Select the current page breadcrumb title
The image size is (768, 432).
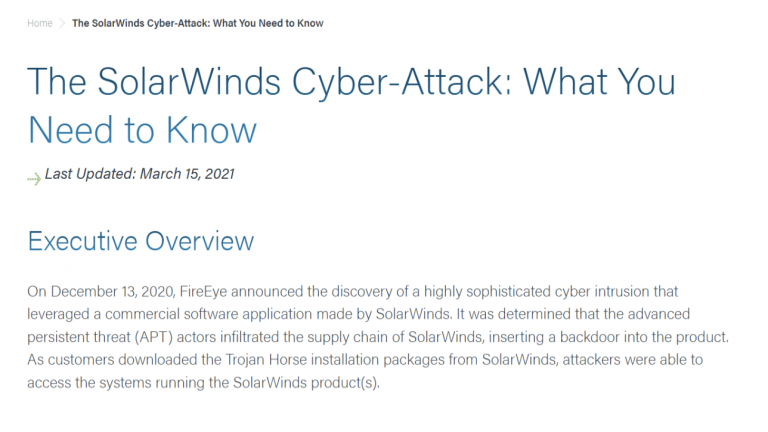pos(197,23)
